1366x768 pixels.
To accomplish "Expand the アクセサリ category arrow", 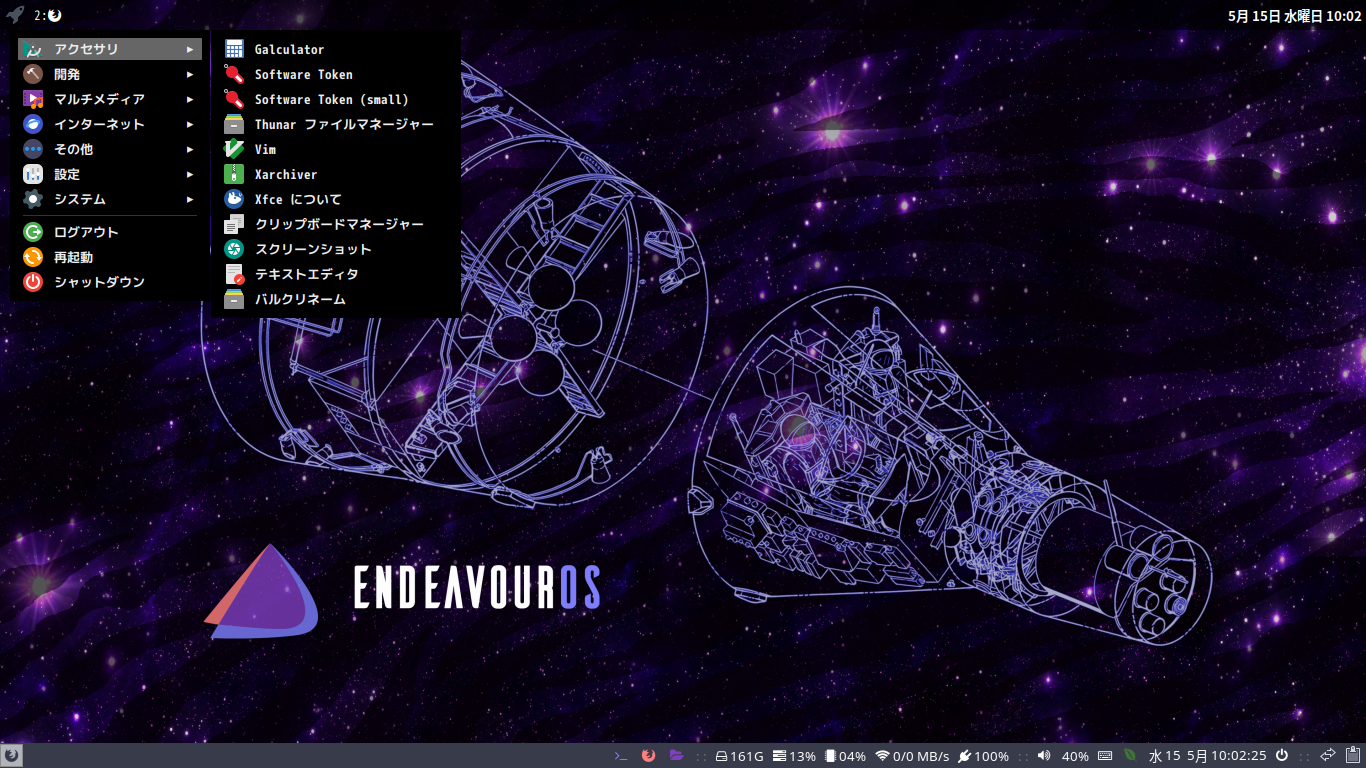I will pyautogui.click(x=190, y=49).
